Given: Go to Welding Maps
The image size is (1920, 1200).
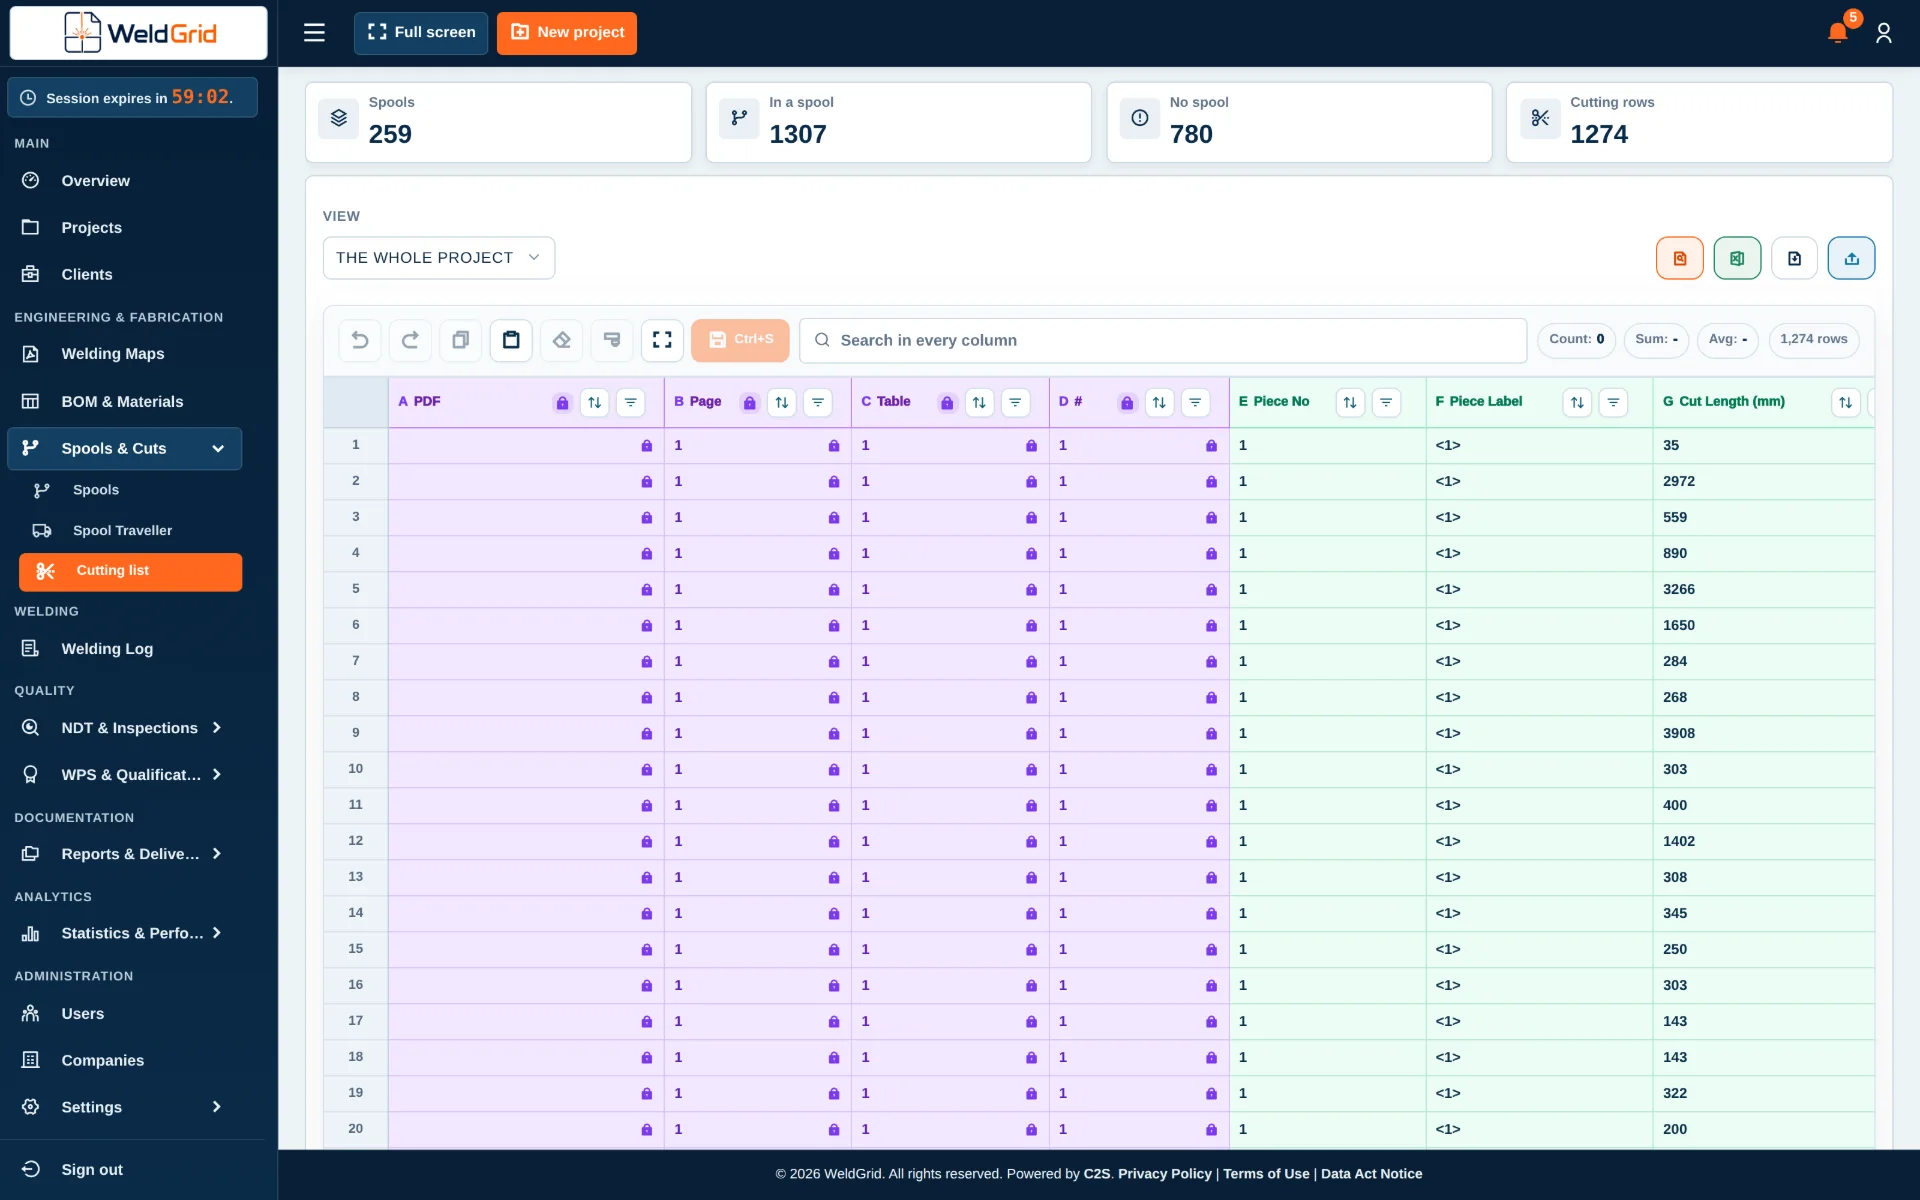Looking at the screenshot, I should click(124, 354).
